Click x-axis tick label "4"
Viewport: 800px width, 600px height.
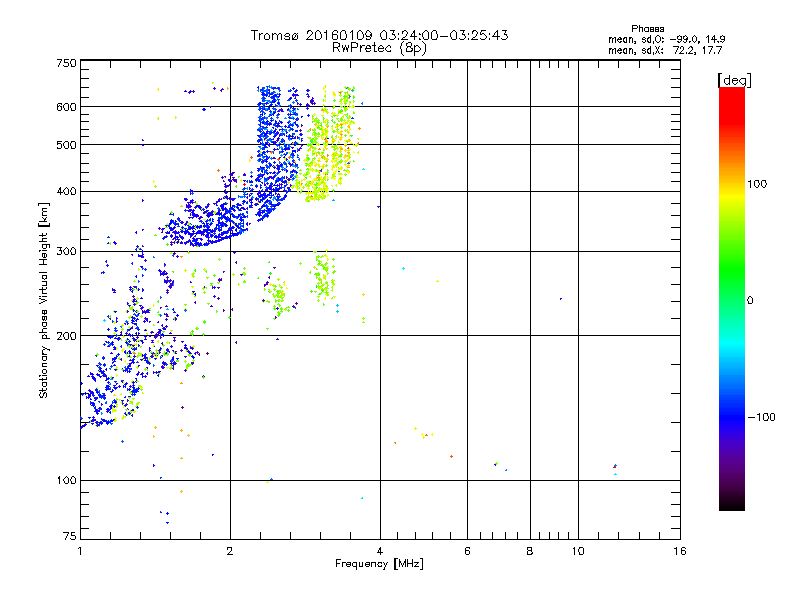tap(380, 551)
